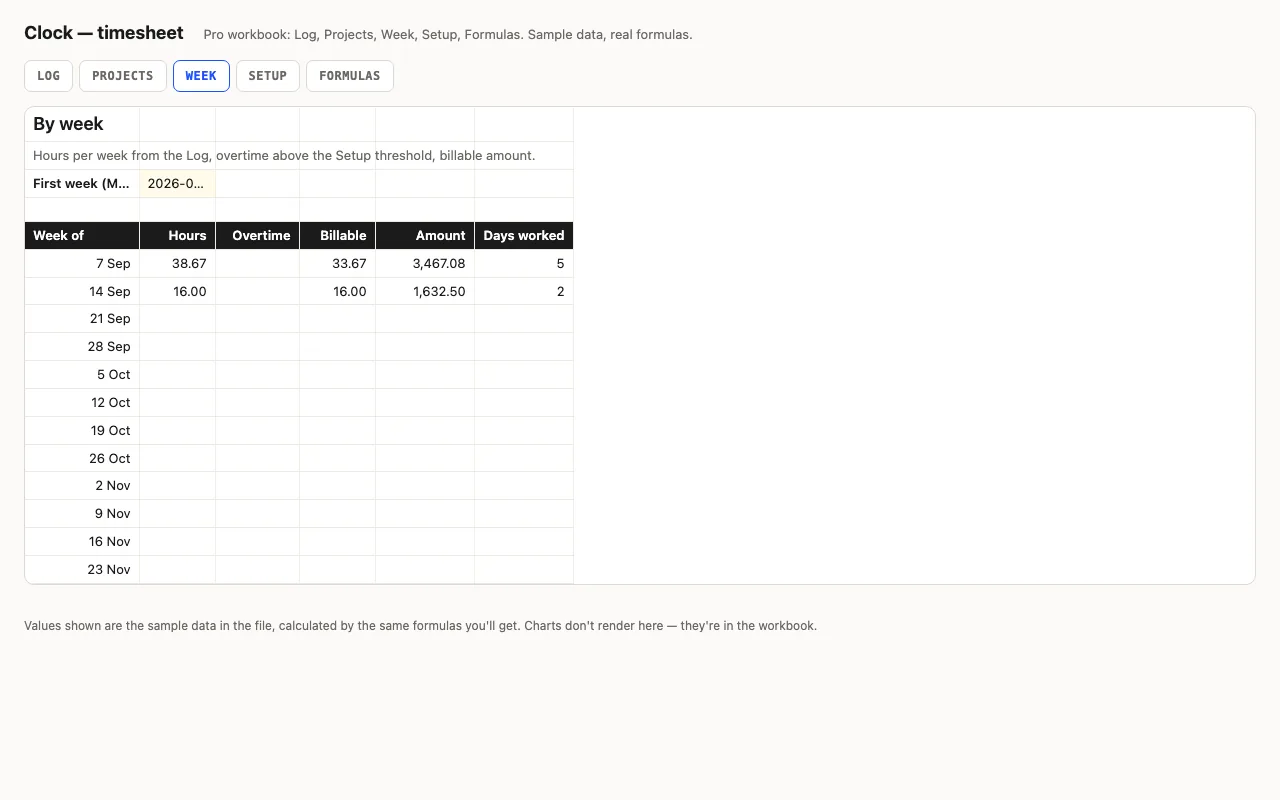This screenshot has width=1280, height=800.
Task: Click the '23 Nov' week cell
Action: point(82,570)
